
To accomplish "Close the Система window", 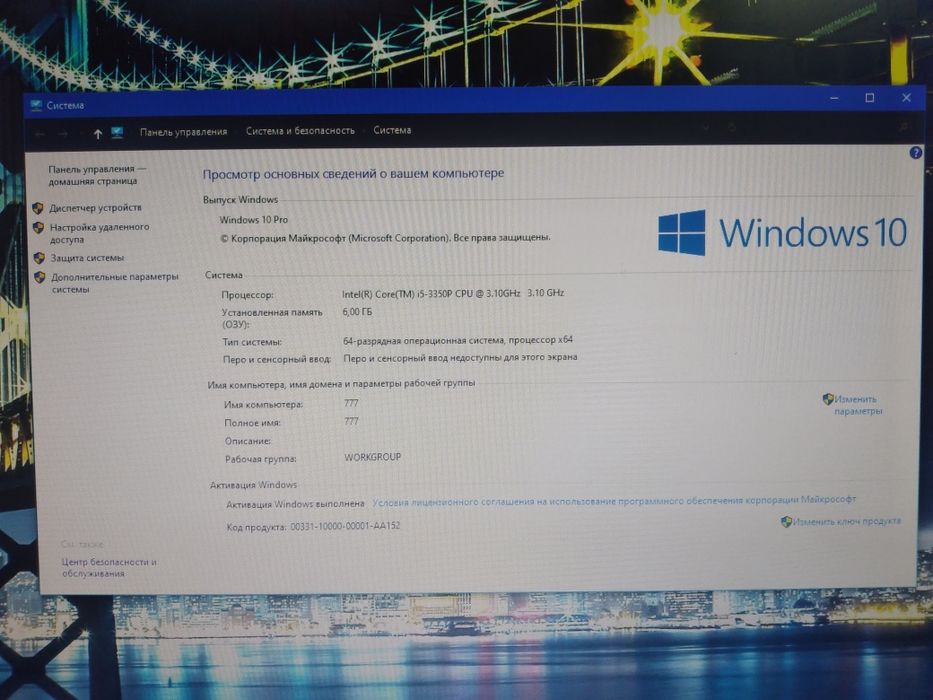I will click(x=906, y=97).
